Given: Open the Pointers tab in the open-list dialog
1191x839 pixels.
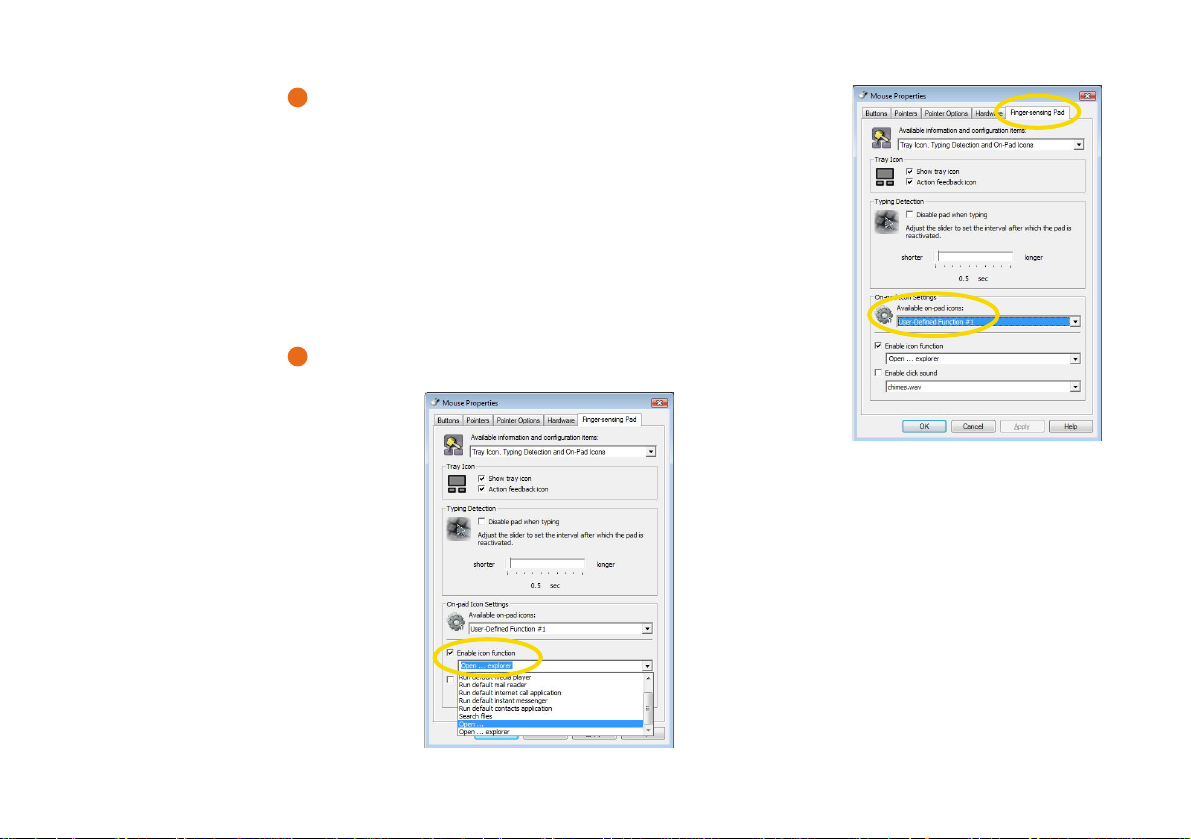Looking at the screenshot, I should pos(478,420).
